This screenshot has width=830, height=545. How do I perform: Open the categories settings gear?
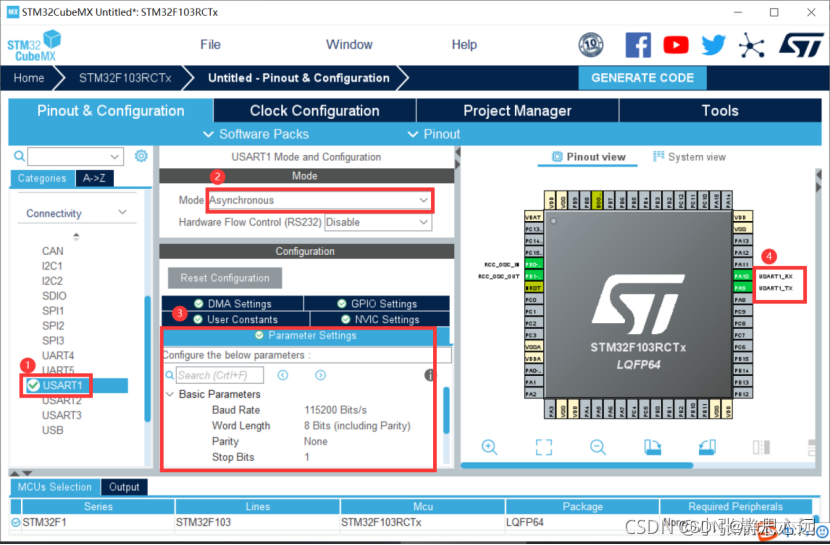tap(141, 156)
